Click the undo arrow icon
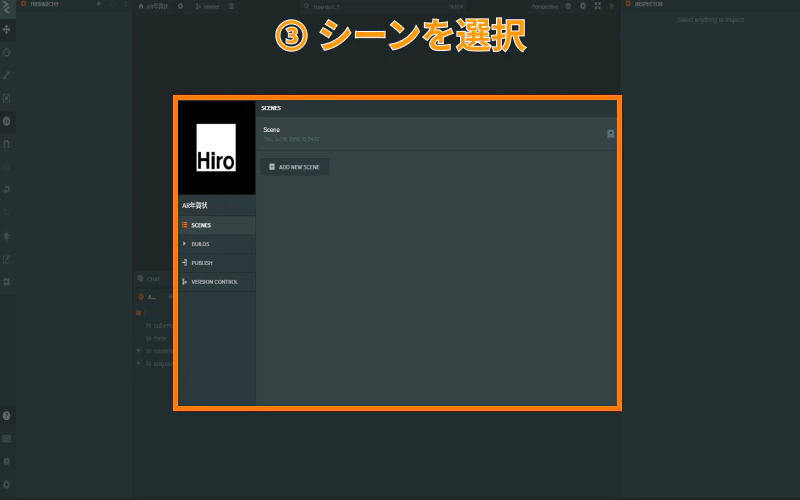Screen dimensions: 800x500 (x=7, y=189)
